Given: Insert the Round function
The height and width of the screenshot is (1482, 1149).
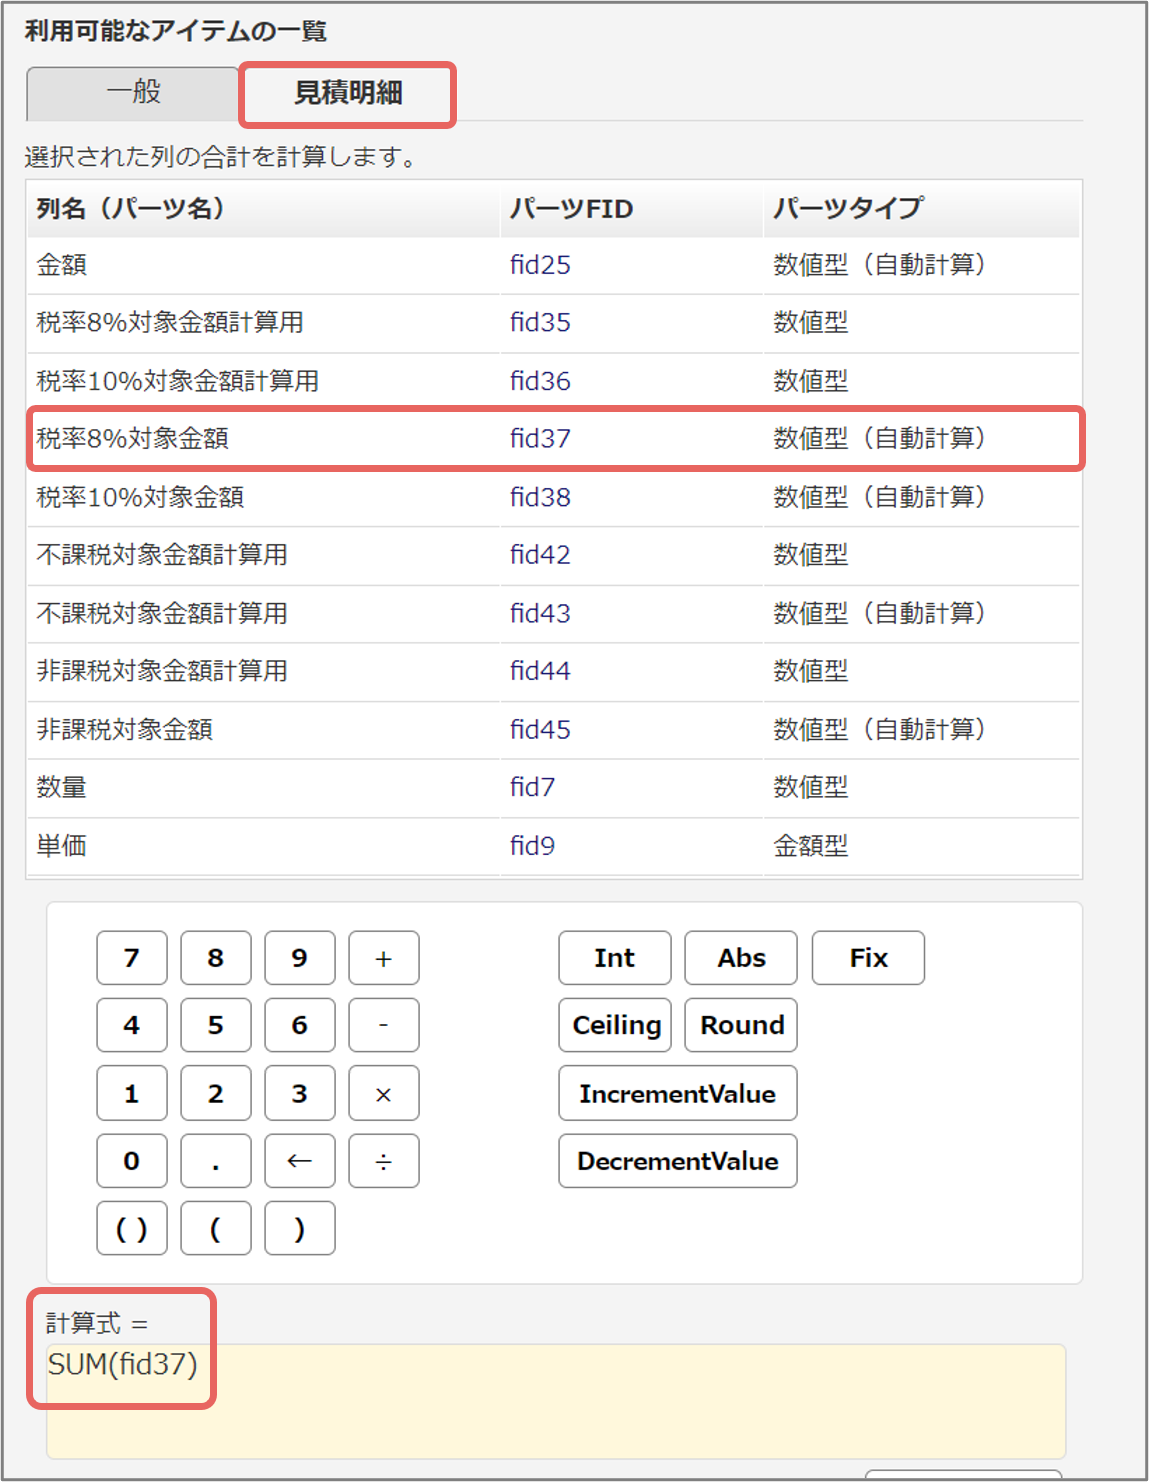Looking at the screenshot, I should (741, 1025).
